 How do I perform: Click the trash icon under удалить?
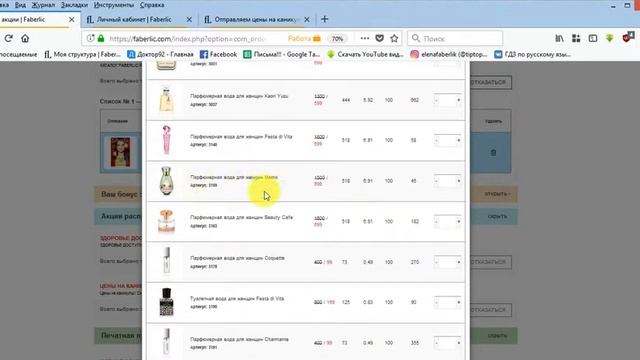pyautogui.click(x=493, y=153)
